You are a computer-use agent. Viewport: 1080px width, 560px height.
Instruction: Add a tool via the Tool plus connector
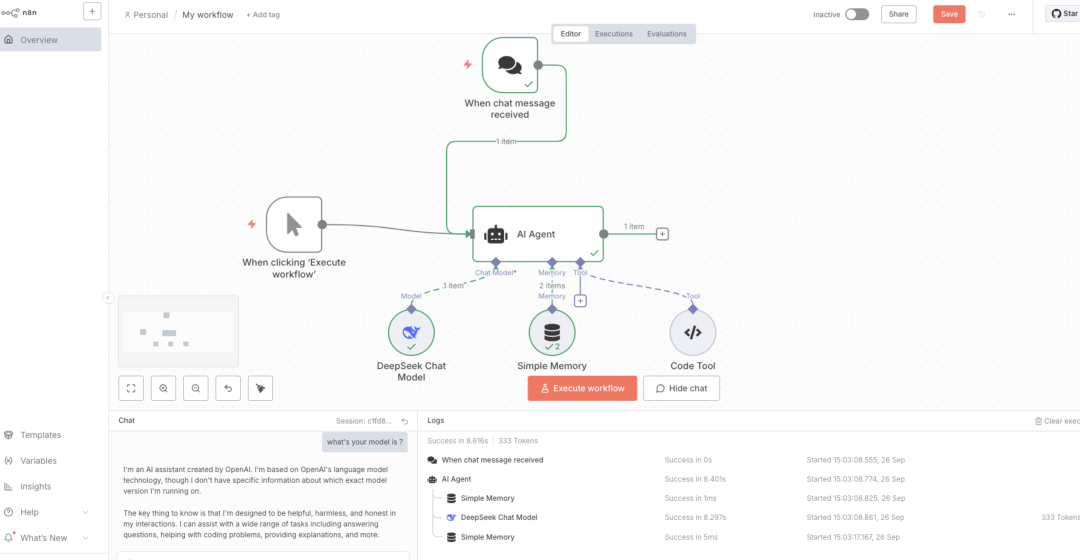point(581,301)
